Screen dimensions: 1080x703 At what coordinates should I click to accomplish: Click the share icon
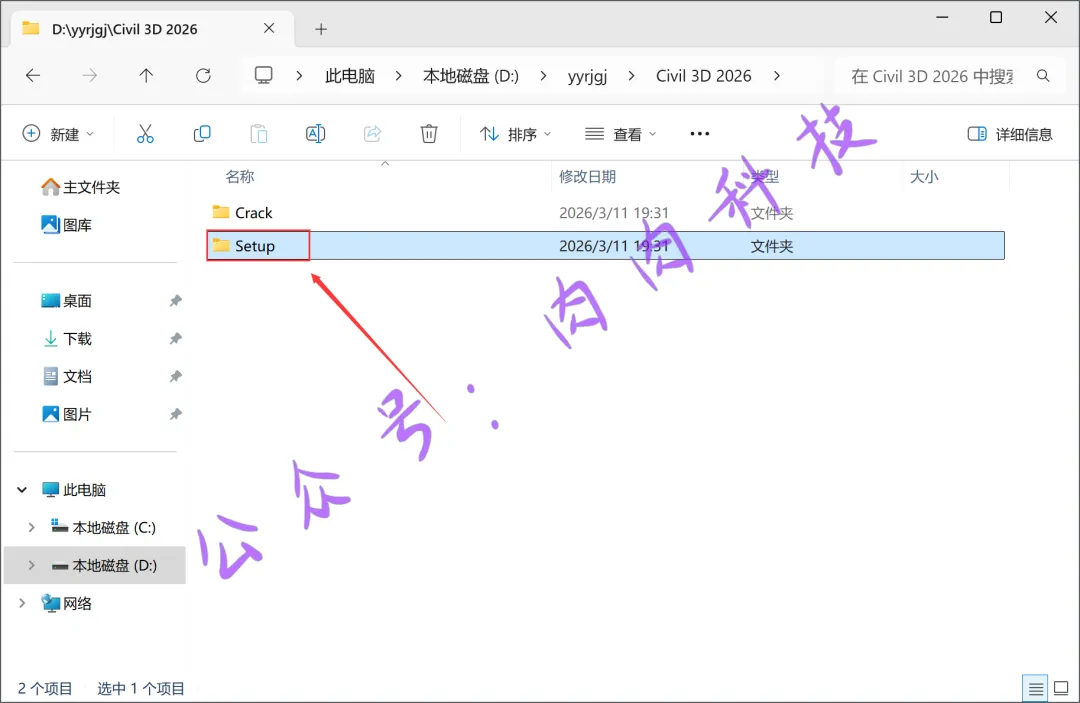coord(372,134)
